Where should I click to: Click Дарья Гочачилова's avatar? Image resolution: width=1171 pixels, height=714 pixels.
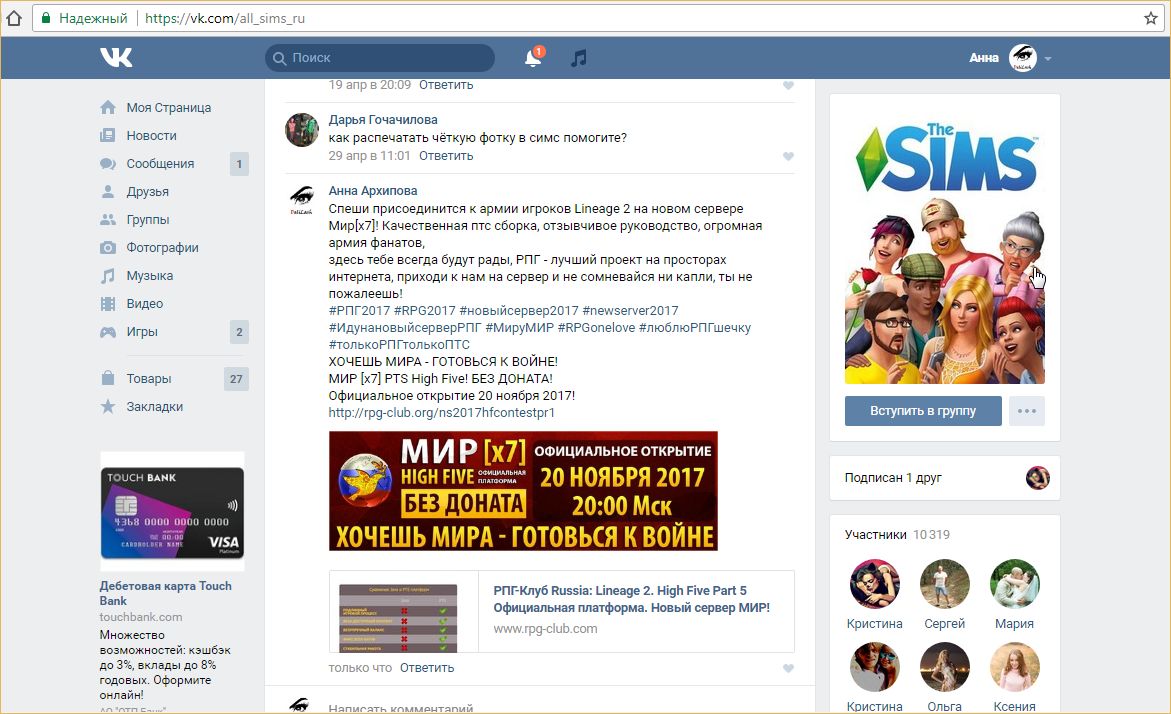(302, 130)
